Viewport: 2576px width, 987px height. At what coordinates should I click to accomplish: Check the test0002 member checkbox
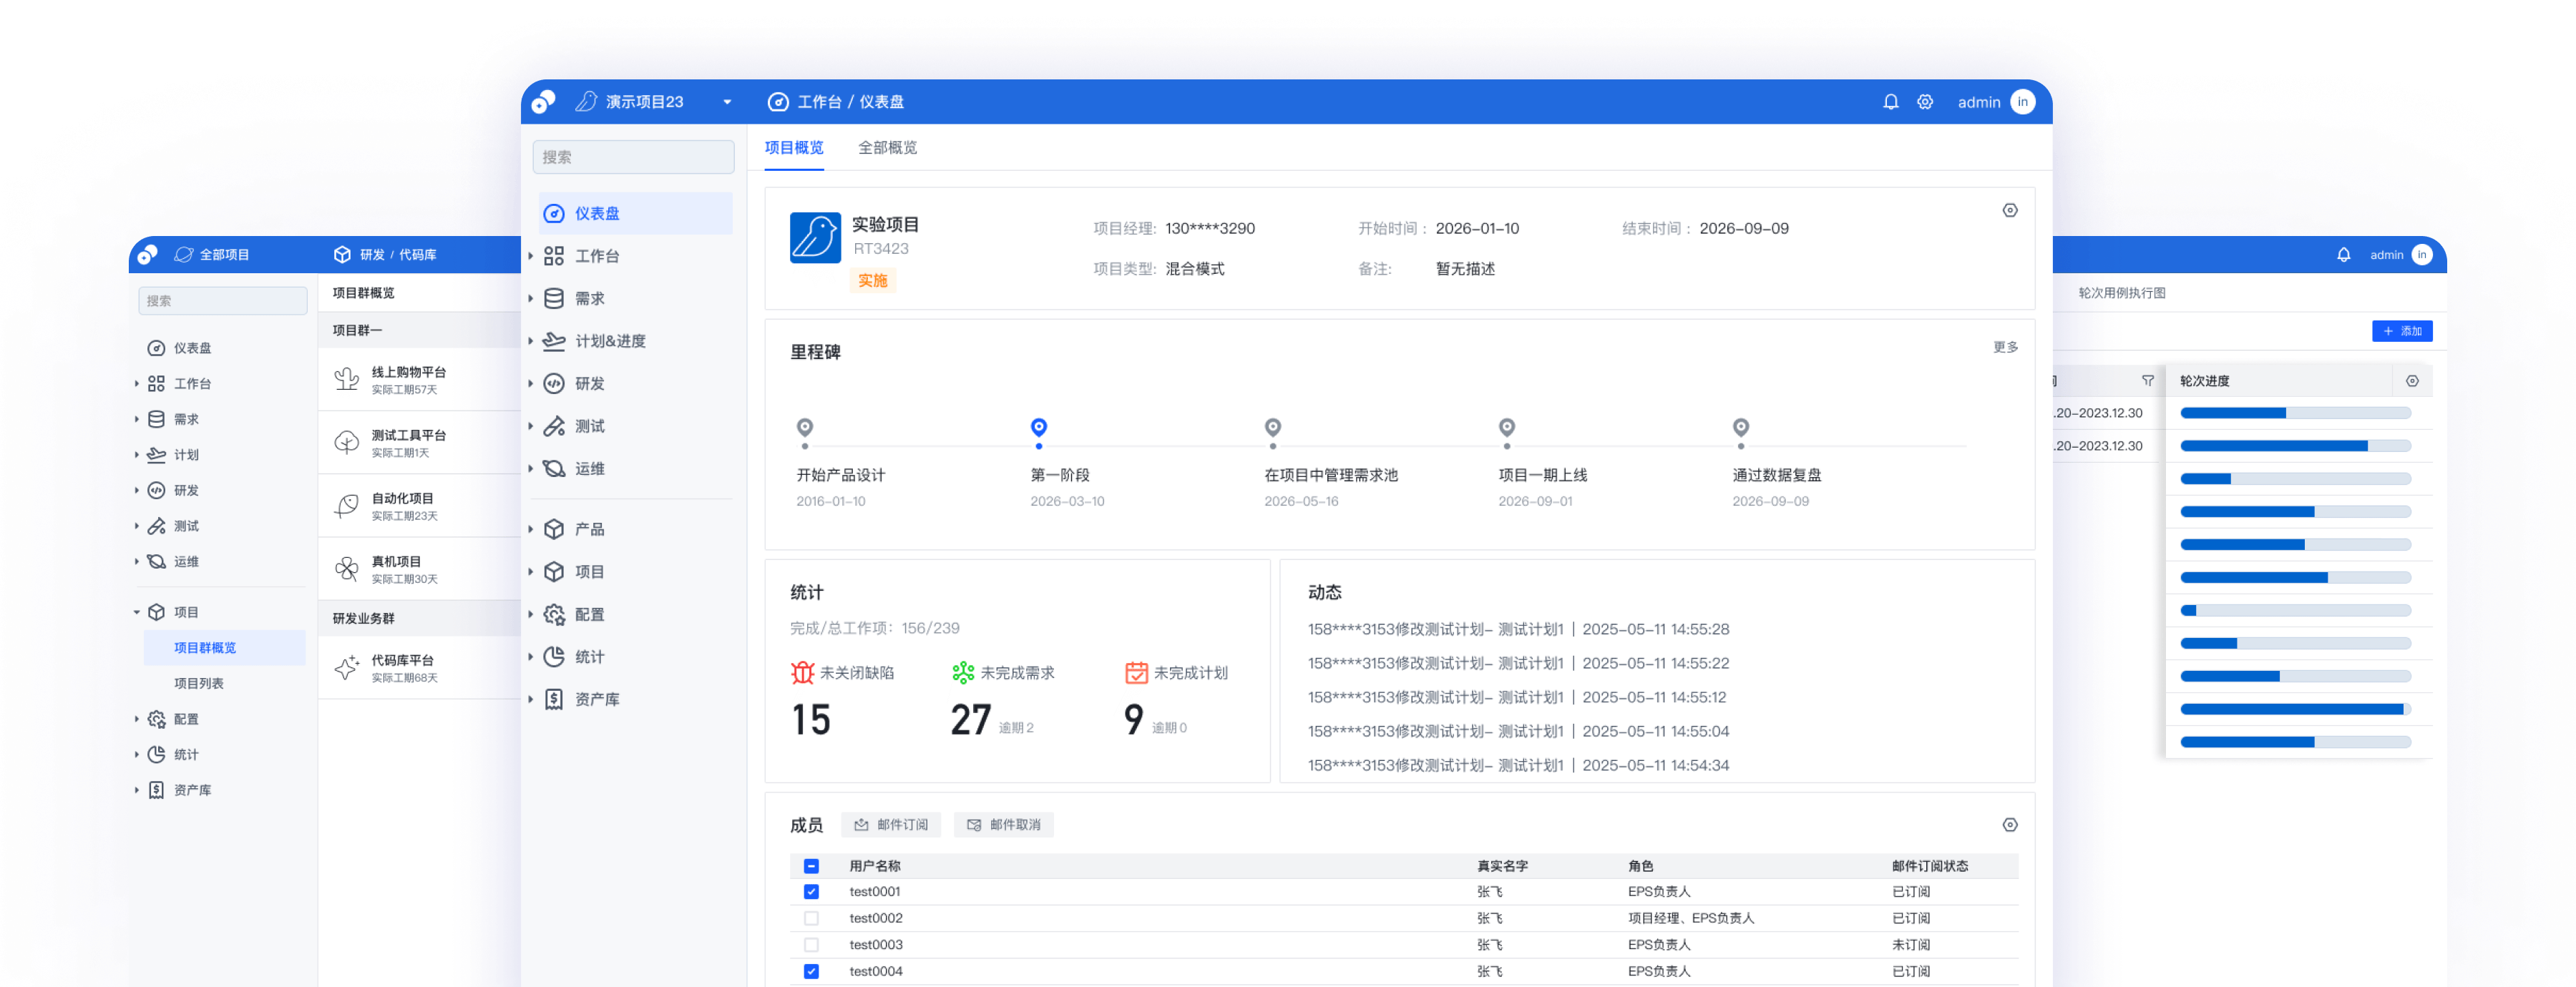coord(811,918)
